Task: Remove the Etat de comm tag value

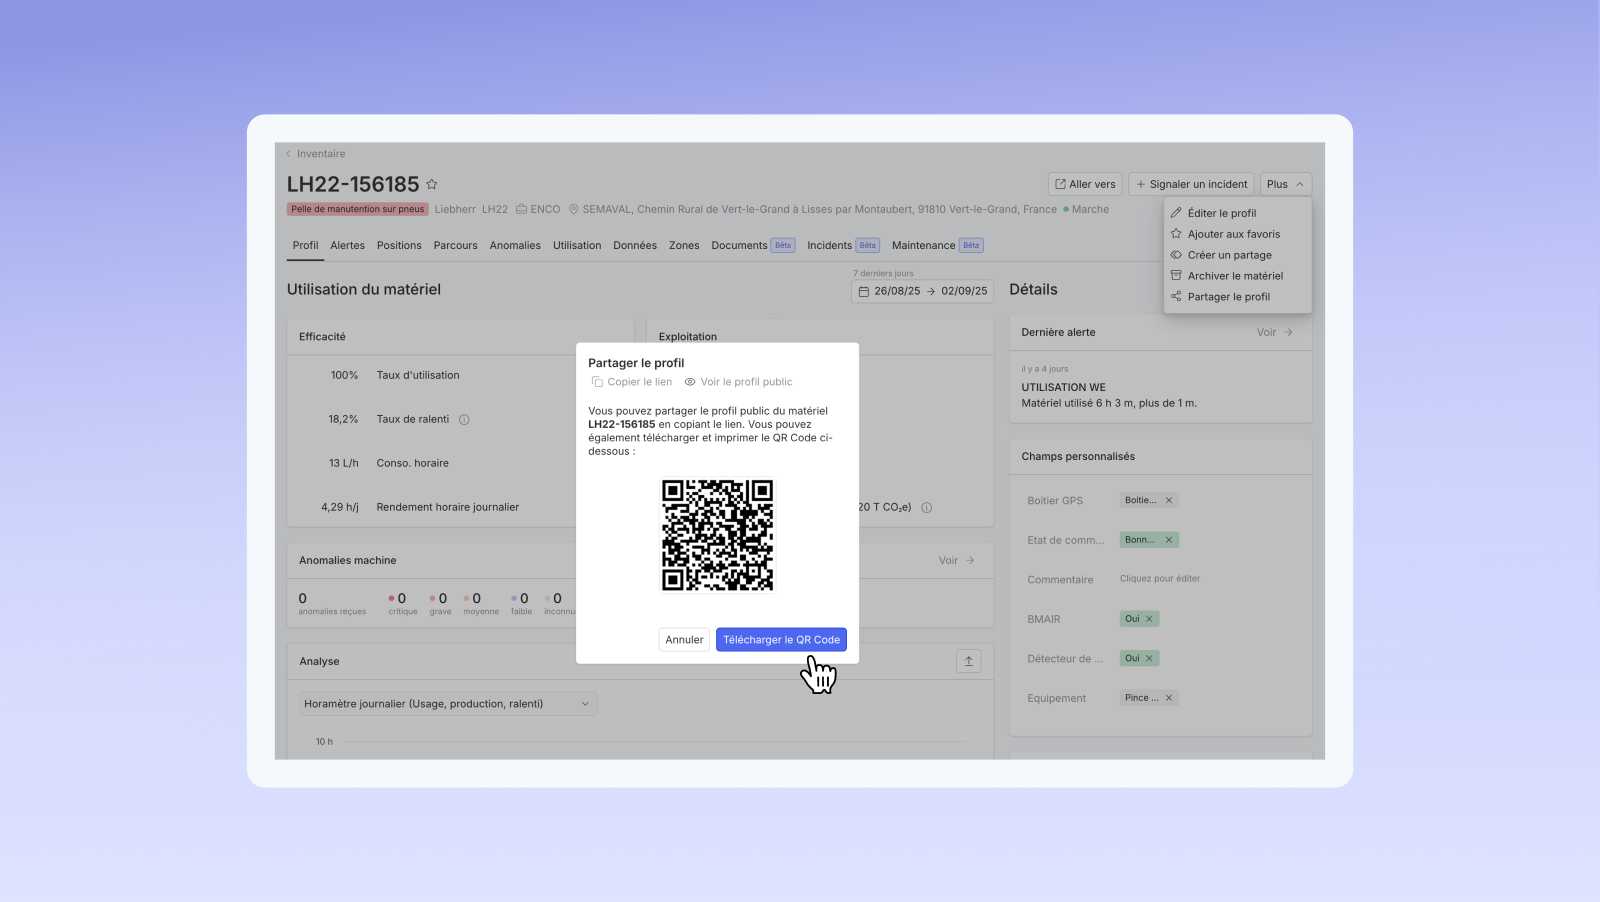Action: [x=1168, y=540]
